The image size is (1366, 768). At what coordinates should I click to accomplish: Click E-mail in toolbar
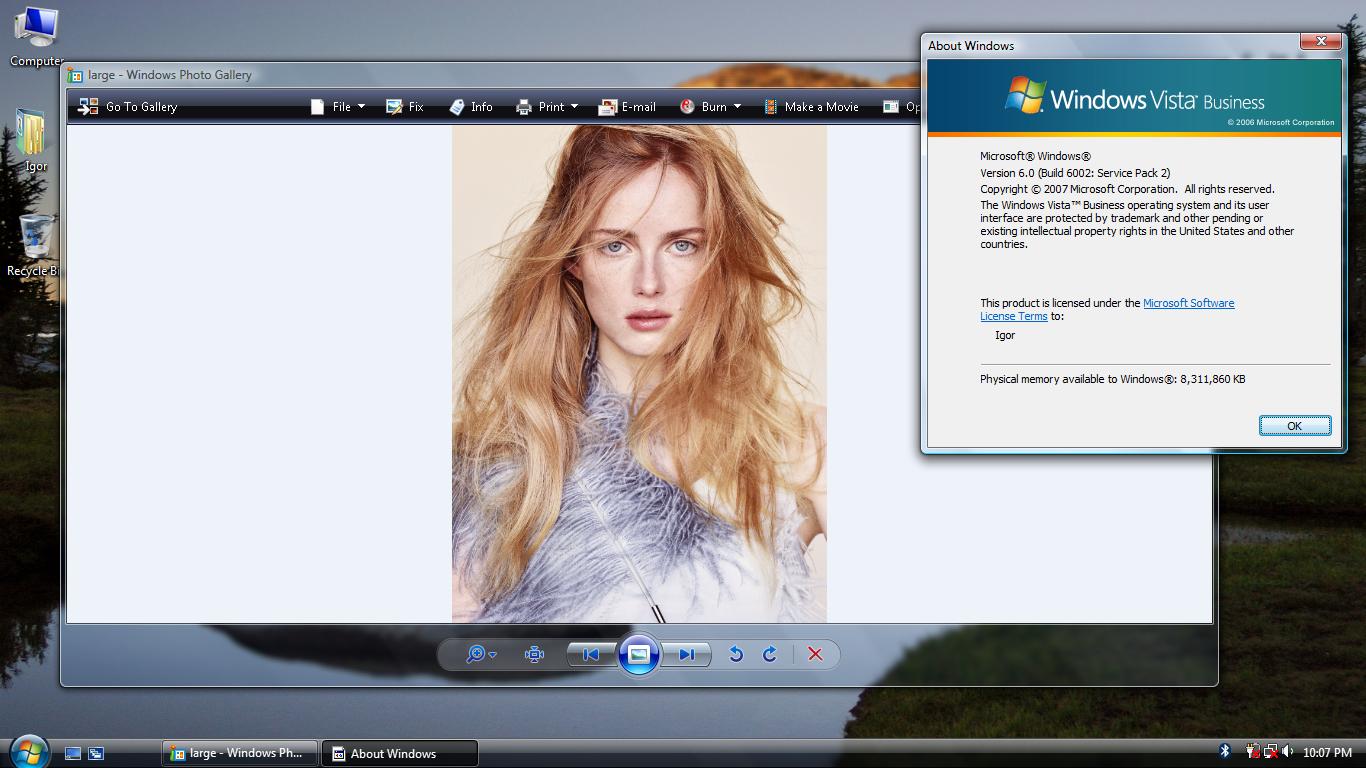coord(627,107)
